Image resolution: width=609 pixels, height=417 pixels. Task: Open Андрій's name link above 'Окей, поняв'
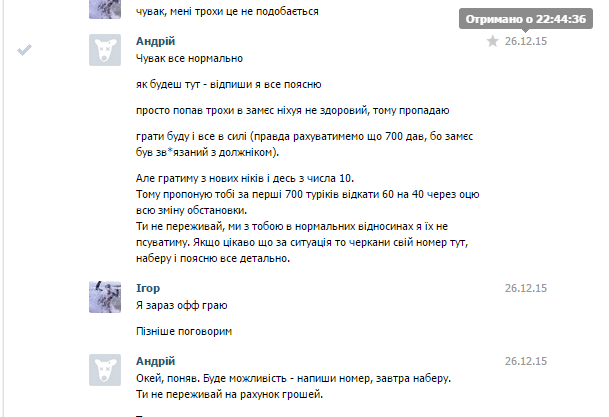pos(155,361)
